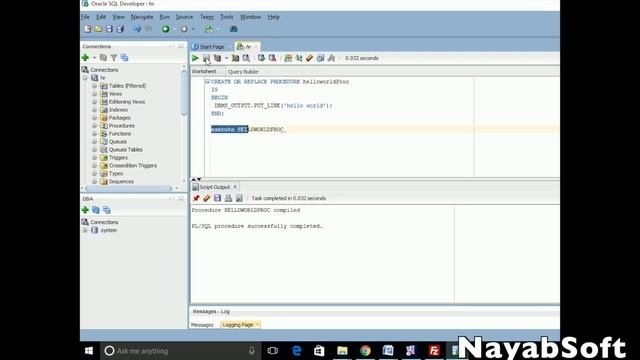Open the Edit menu
The height and width of the screenshot is (360, 640).
click(101, 17)
